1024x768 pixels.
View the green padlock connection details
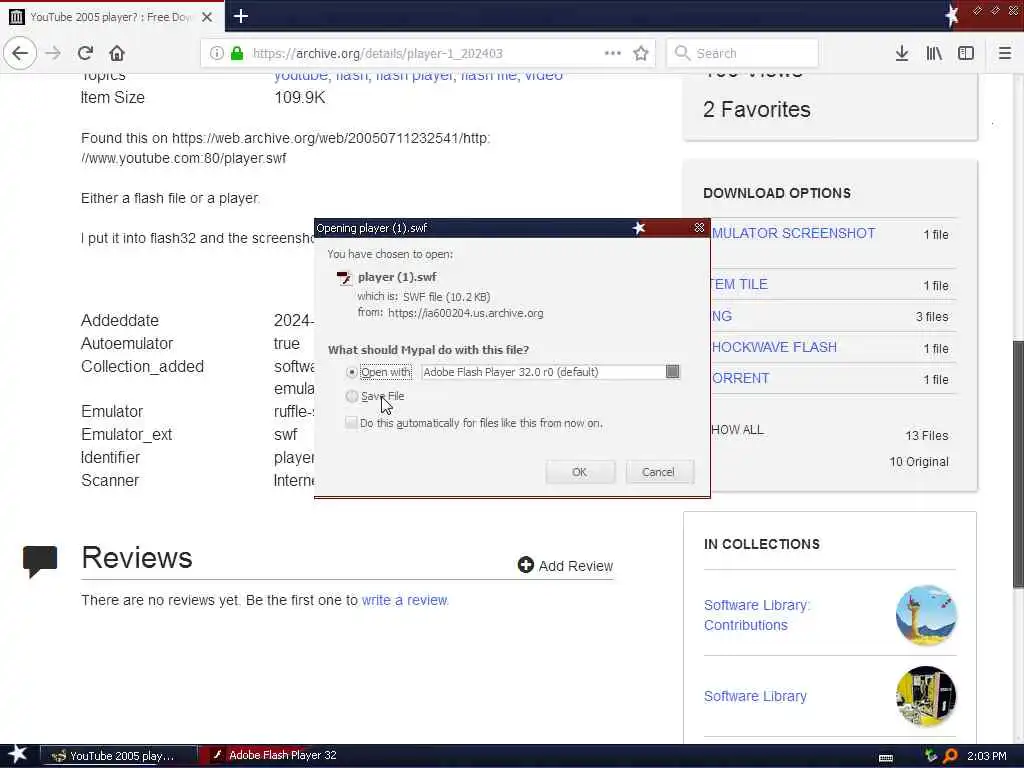(237, 53)
